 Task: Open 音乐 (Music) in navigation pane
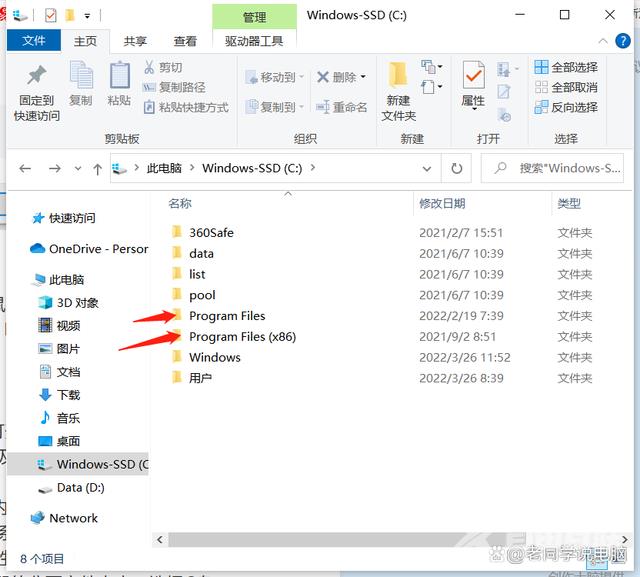59,418
